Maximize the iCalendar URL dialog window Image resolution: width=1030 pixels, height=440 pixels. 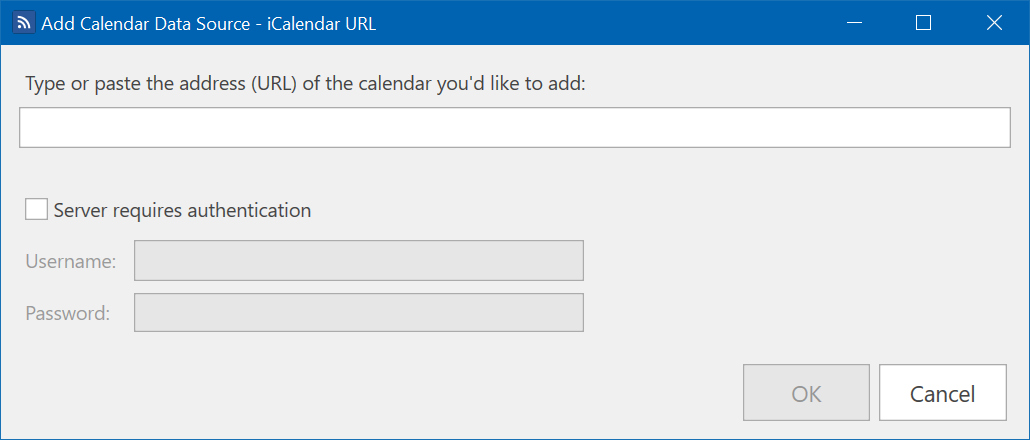[x=923, y=23]
